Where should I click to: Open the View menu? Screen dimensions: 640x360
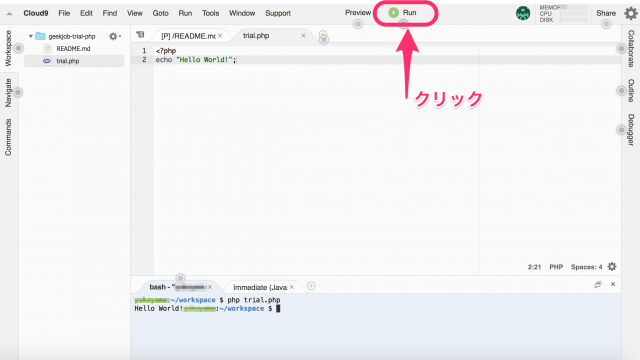(135, 13)
